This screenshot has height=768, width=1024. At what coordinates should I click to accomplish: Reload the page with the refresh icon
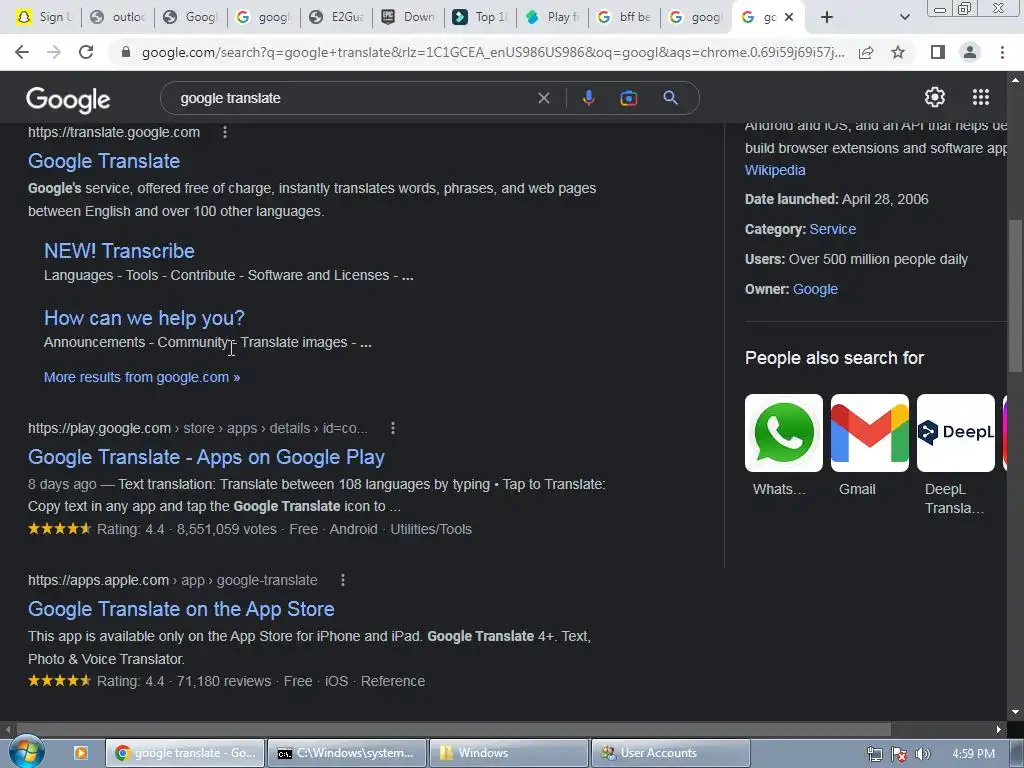click(x=86, y=52)
